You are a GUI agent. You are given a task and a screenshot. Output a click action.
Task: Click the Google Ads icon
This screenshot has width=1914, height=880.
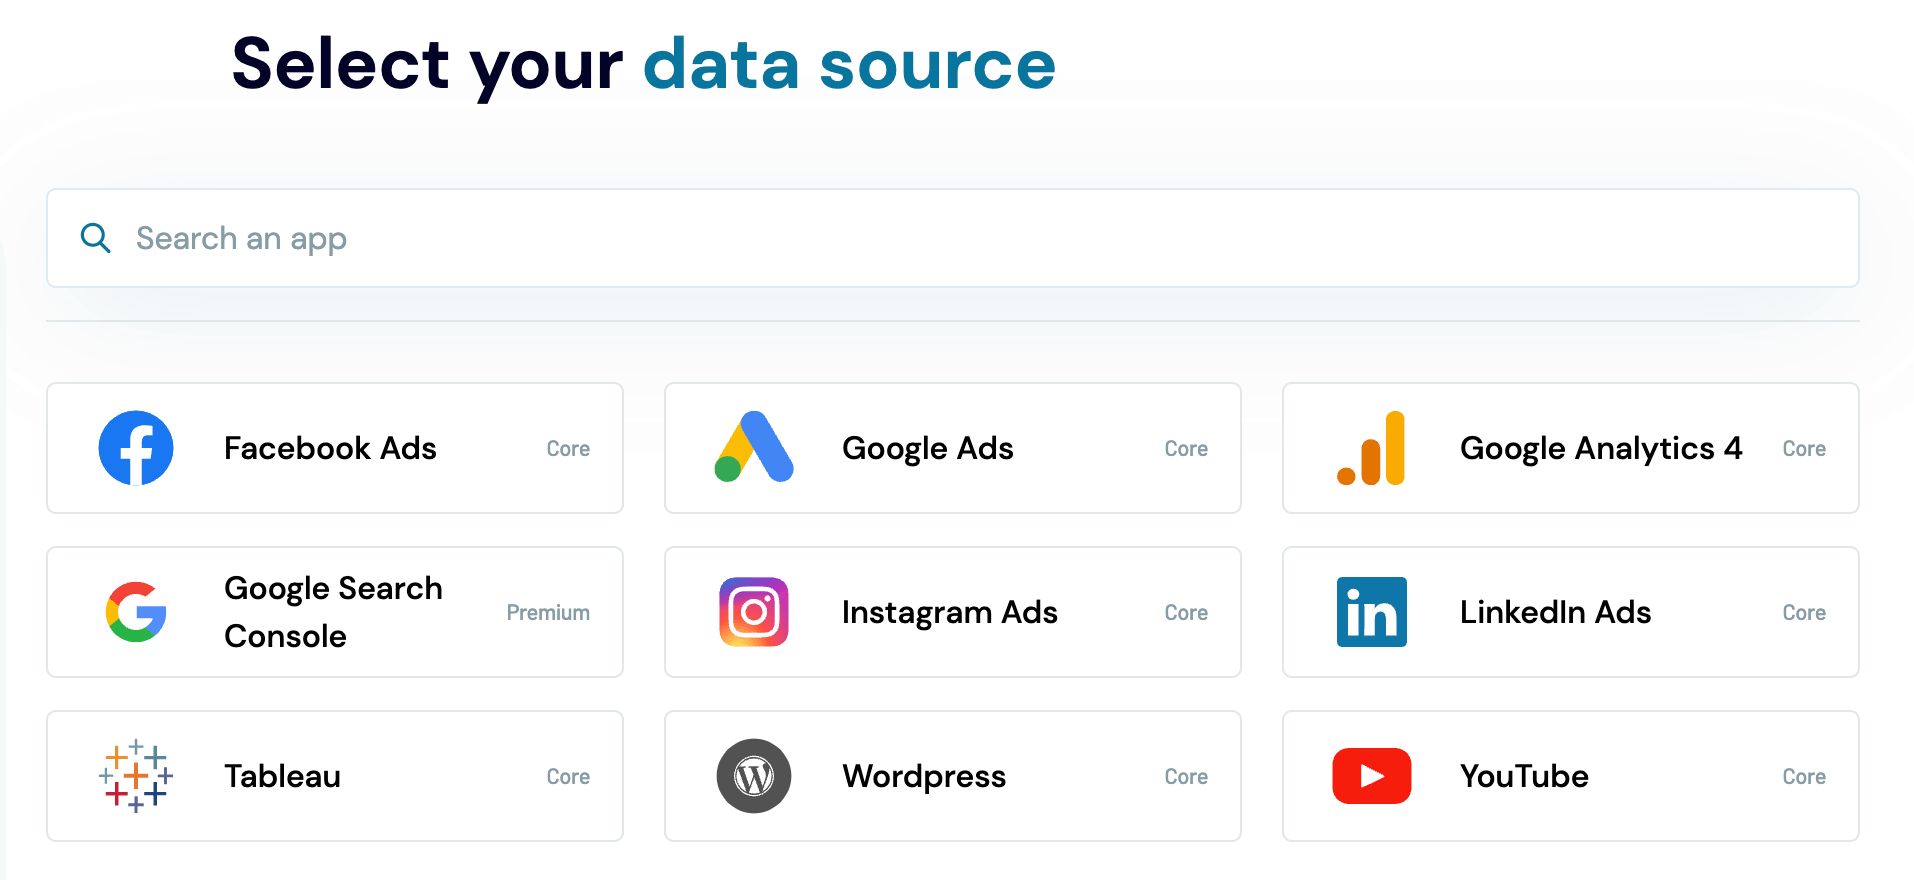point(753,448)
